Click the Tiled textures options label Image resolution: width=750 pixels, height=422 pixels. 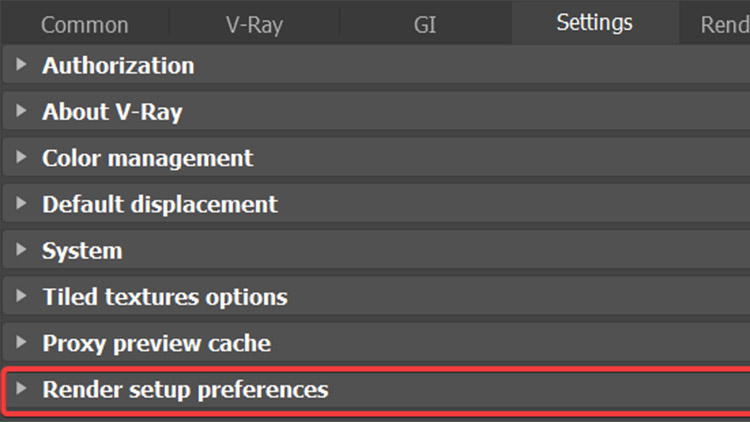pos(165,297)
